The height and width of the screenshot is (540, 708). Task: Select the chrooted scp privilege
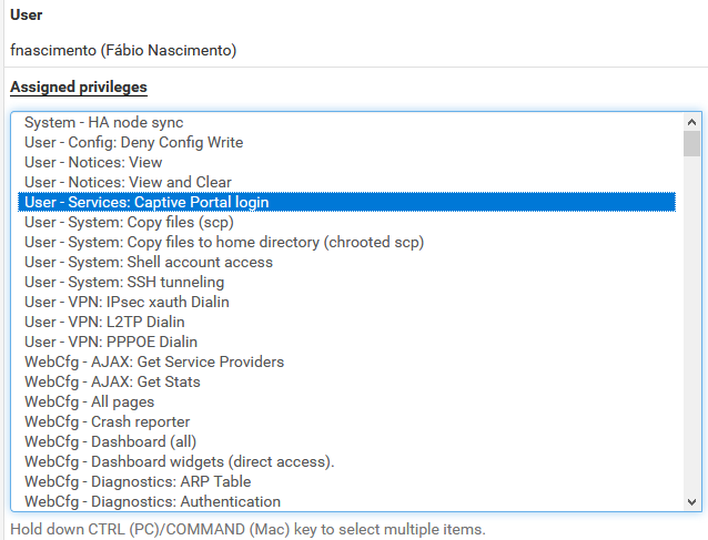[x=347, y=242]
